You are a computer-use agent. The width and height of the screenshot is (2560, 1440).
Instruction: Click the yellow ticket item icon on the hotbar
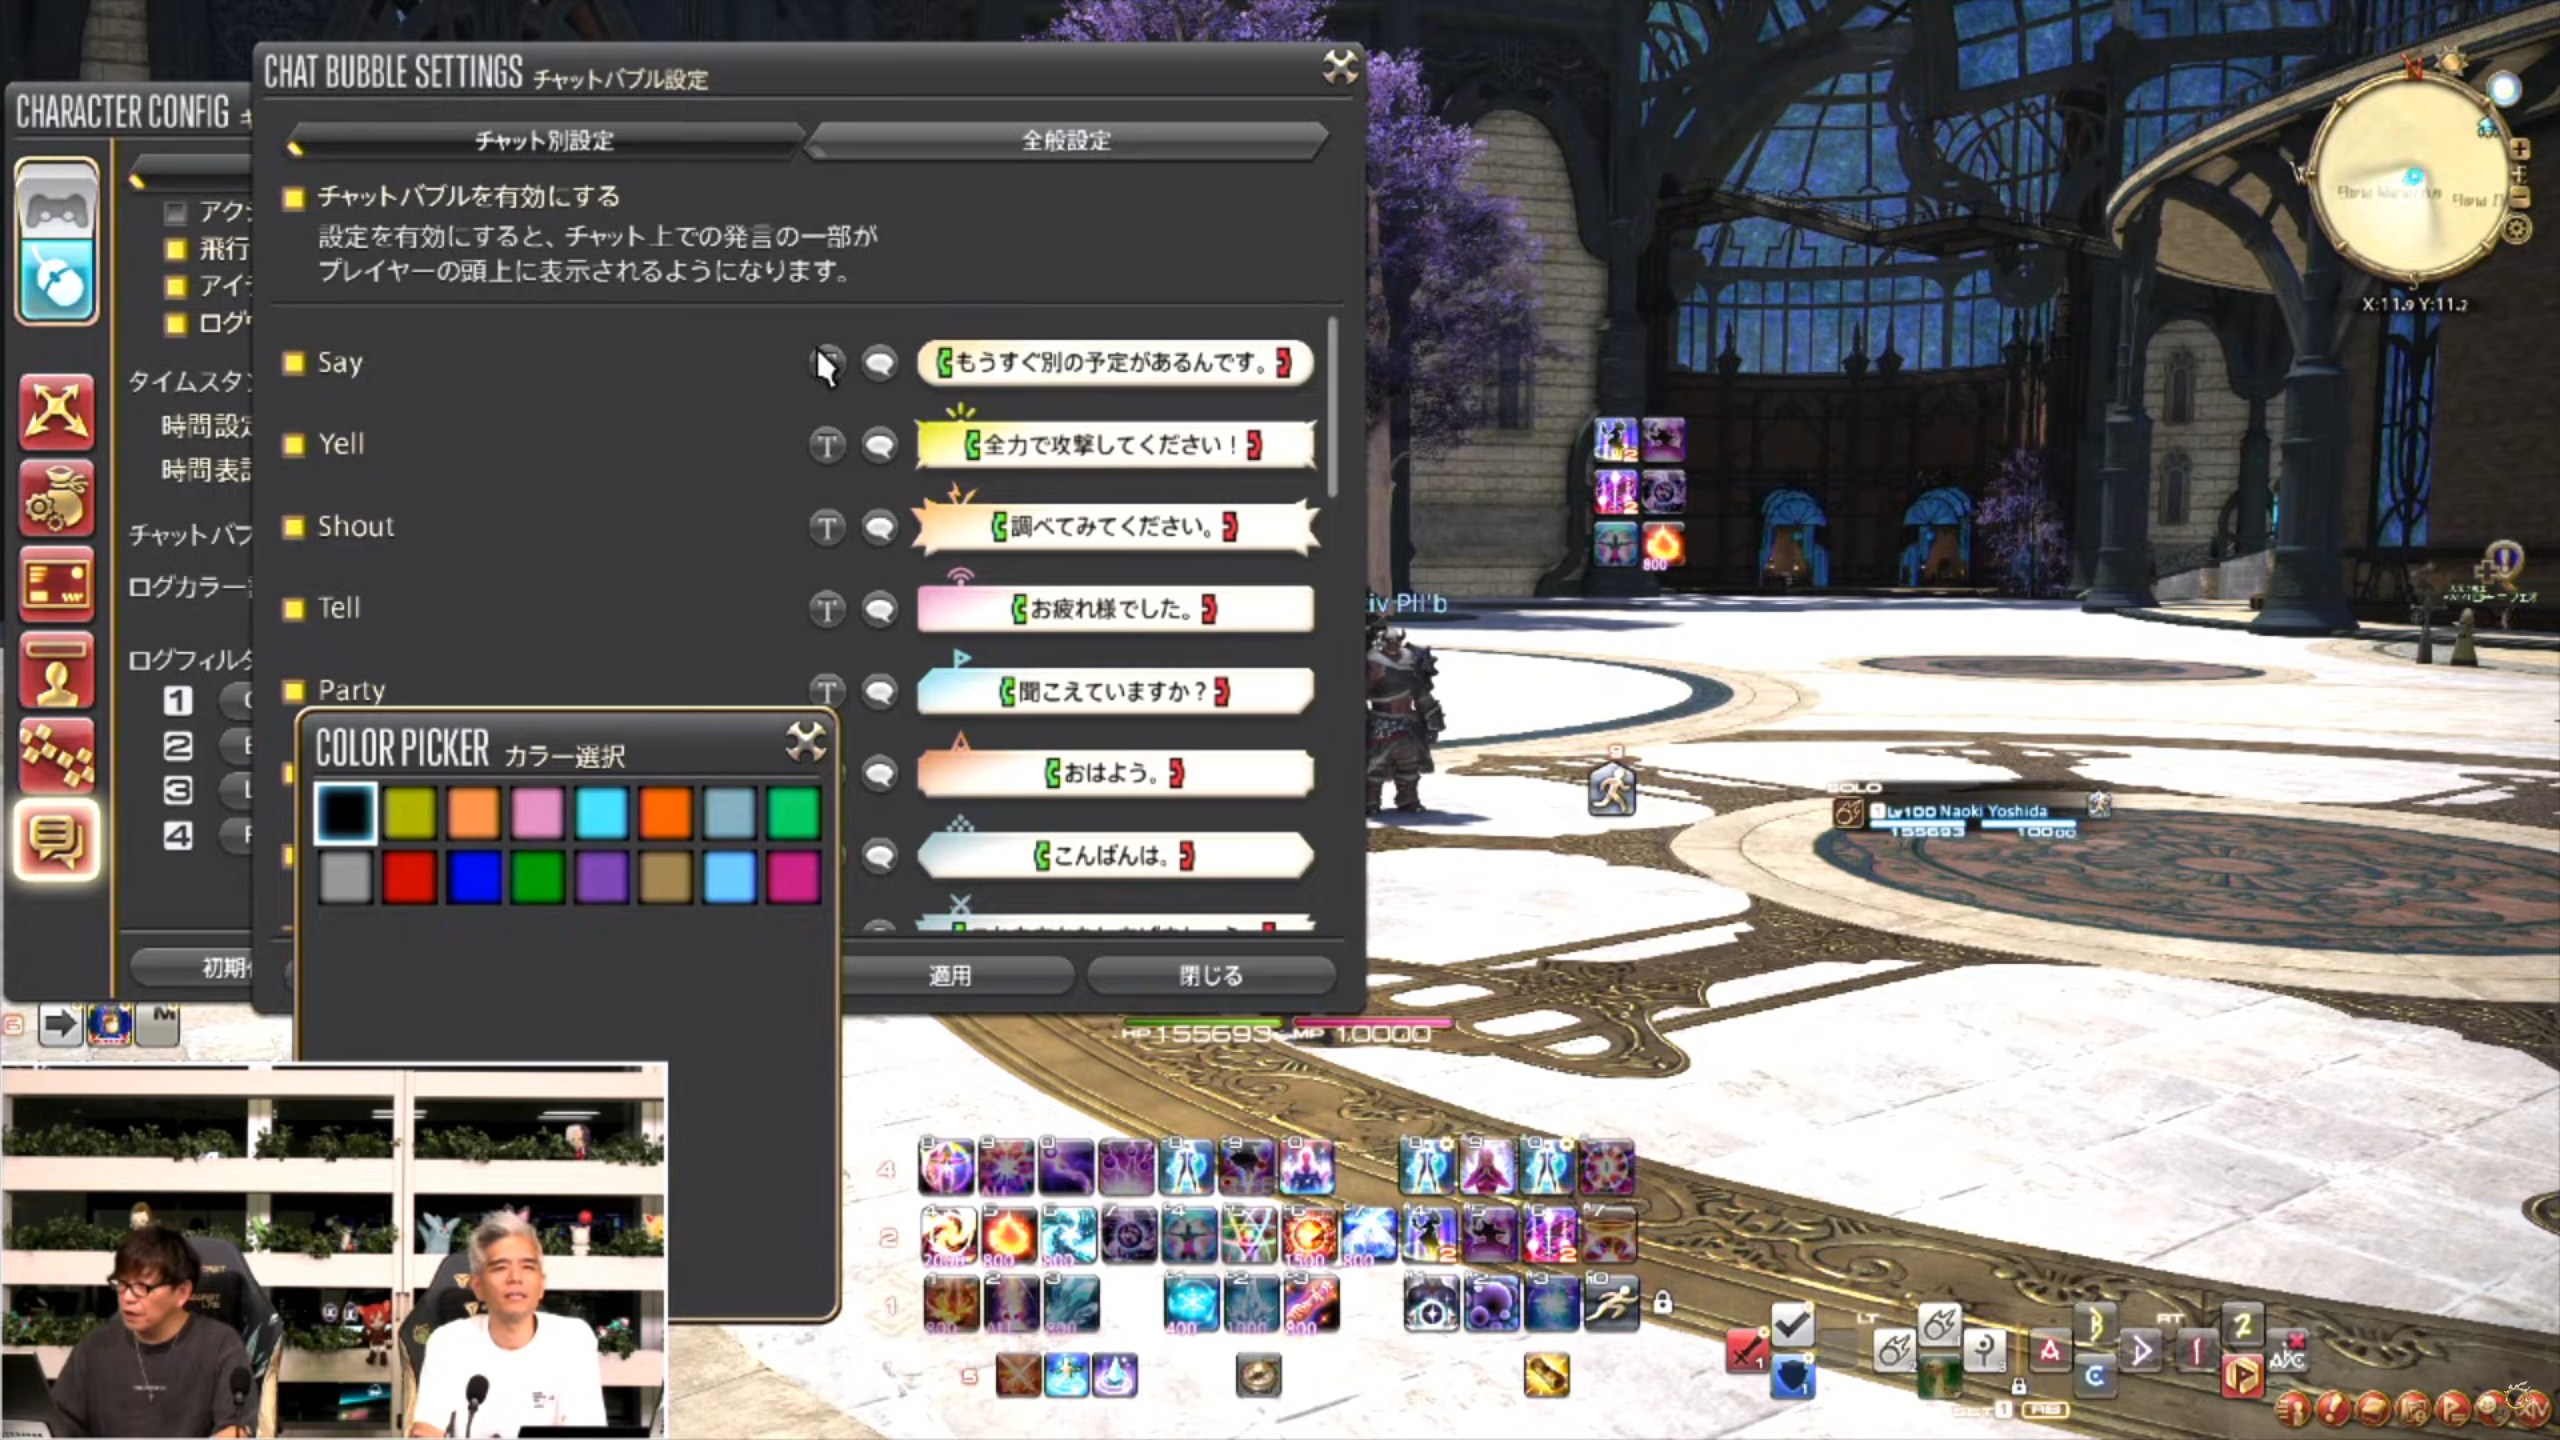coord(1546,1376)
